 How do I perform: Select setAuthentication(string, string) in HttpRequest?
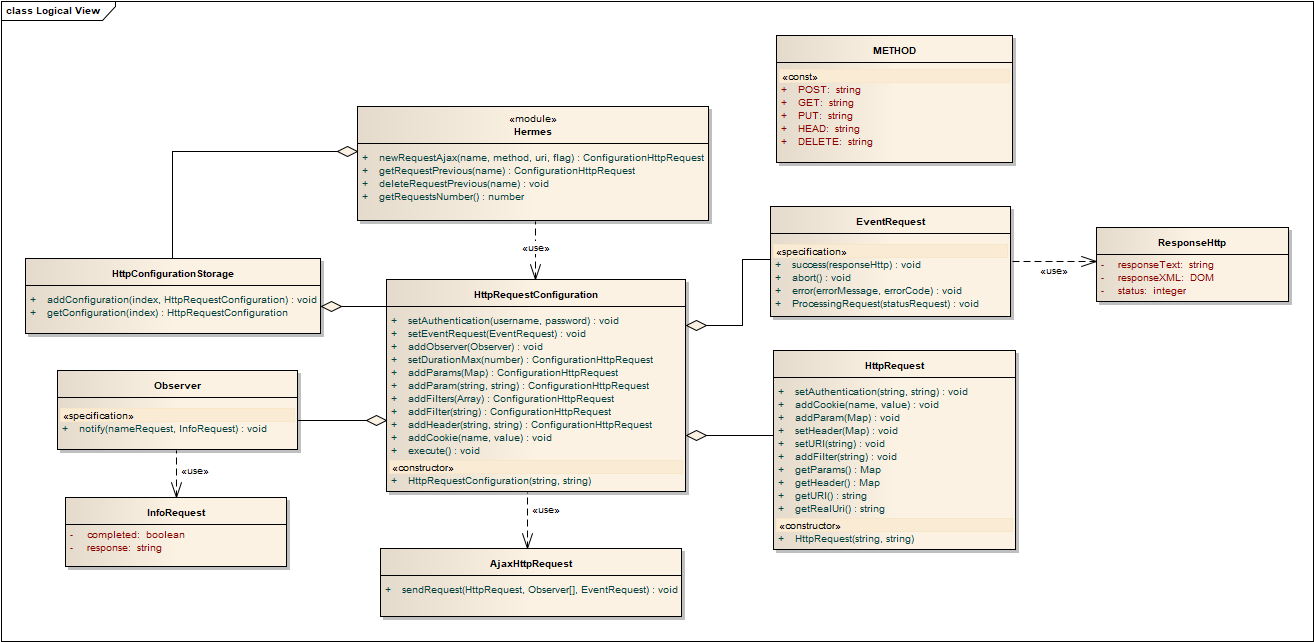pos(881,392)
